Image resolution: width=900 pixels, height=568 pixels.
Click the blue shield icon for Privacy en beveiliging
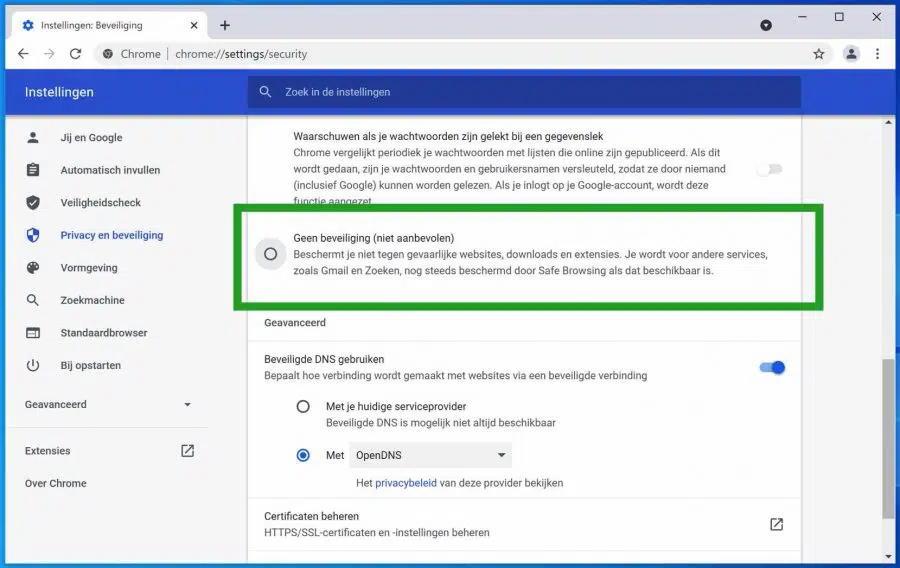[33, 235]
